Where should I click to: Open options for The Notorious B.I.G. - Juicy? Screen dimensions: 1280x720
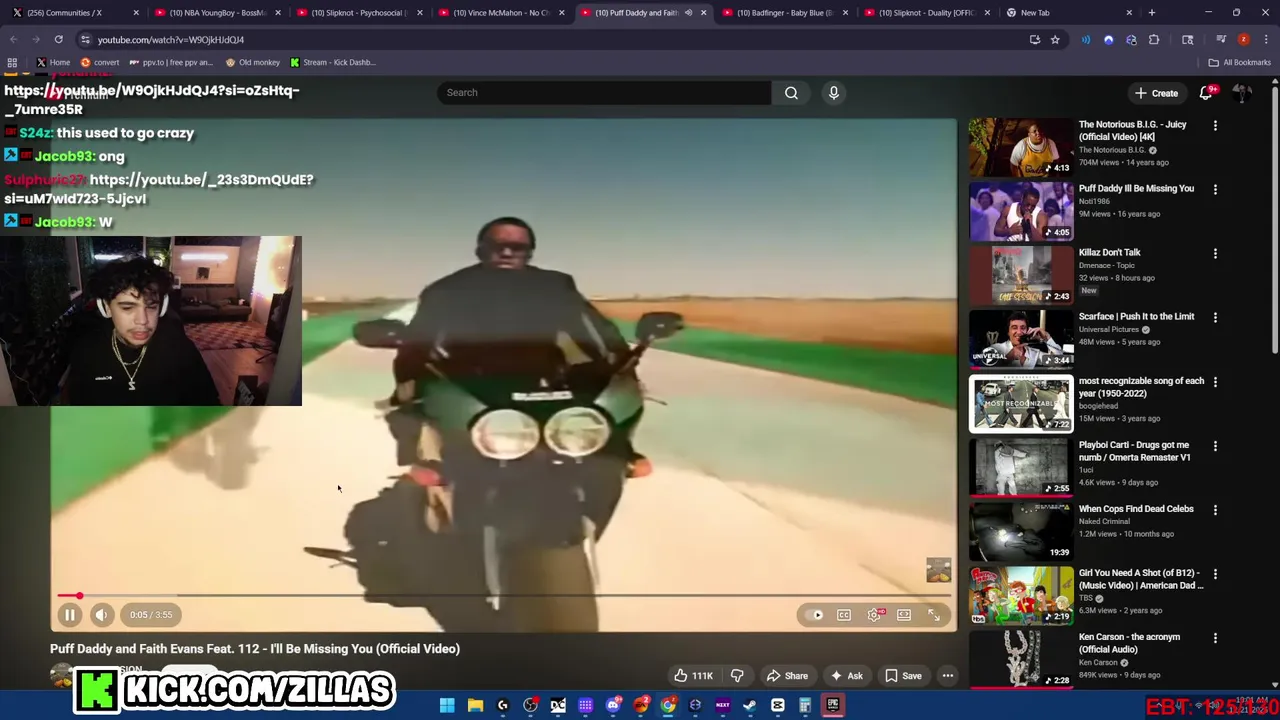(x=1215, y=126)
